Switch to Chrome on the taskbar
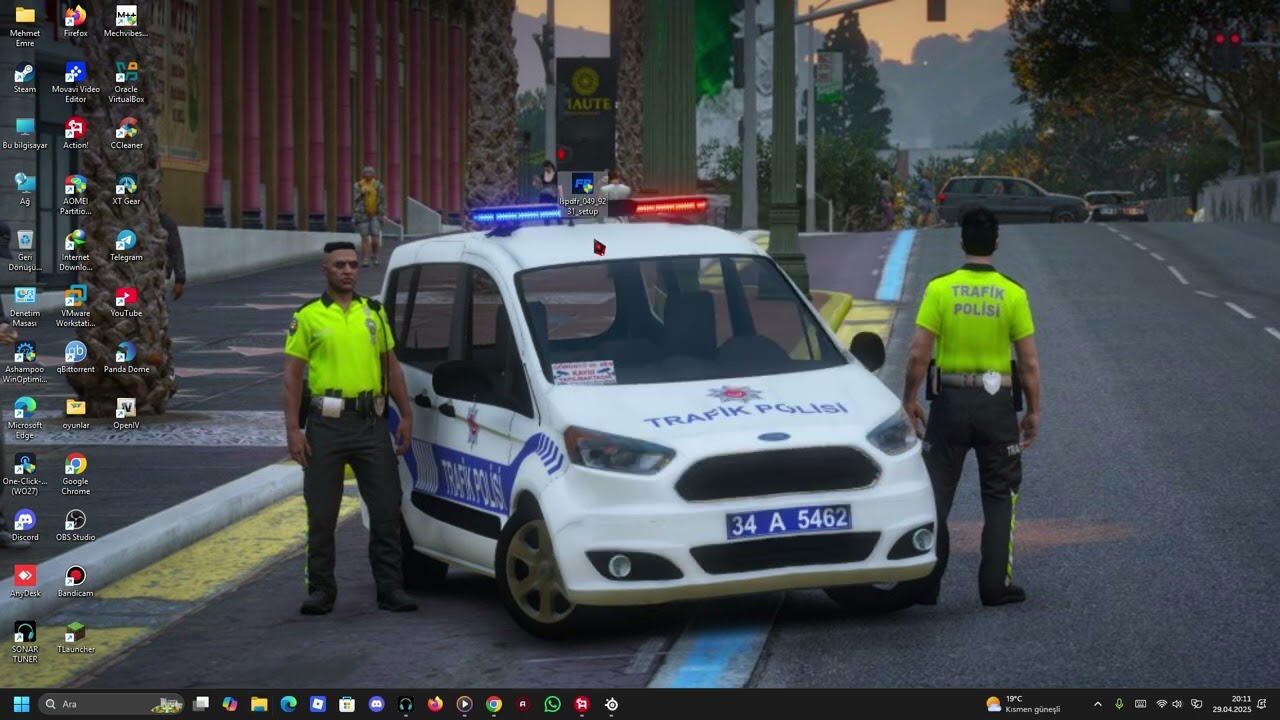The width and height of the screenshot is (1280, 720). (x=493, y=704)
